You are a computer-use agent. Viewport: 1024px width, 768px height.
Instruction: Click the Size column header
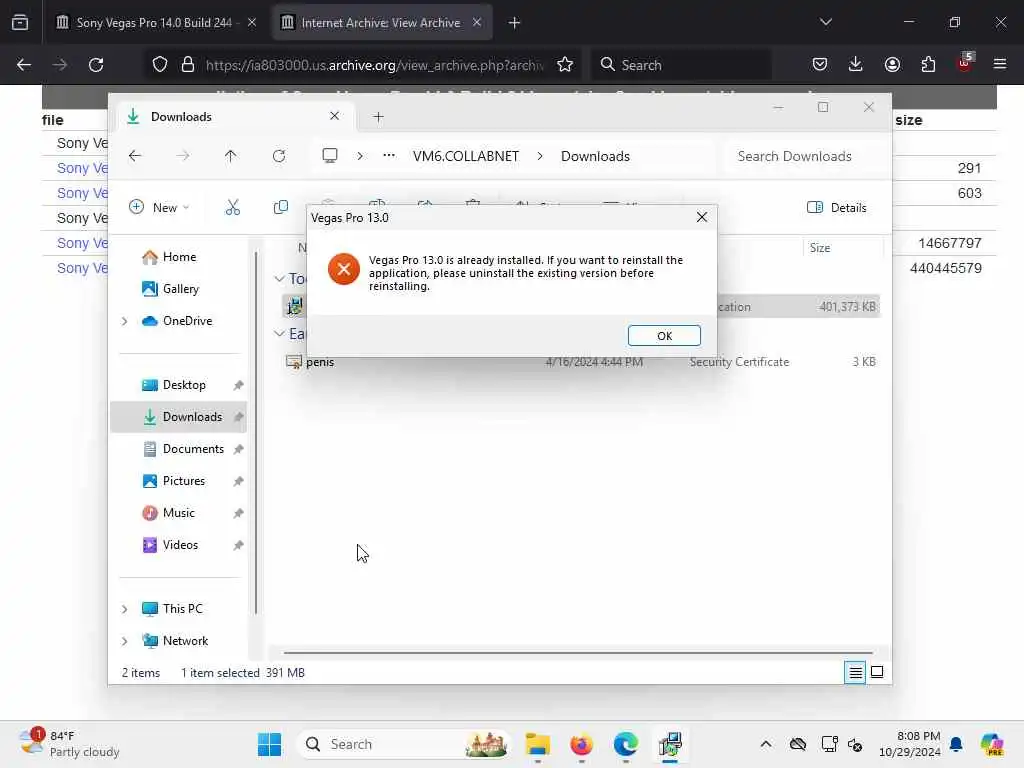click(842, 248)
